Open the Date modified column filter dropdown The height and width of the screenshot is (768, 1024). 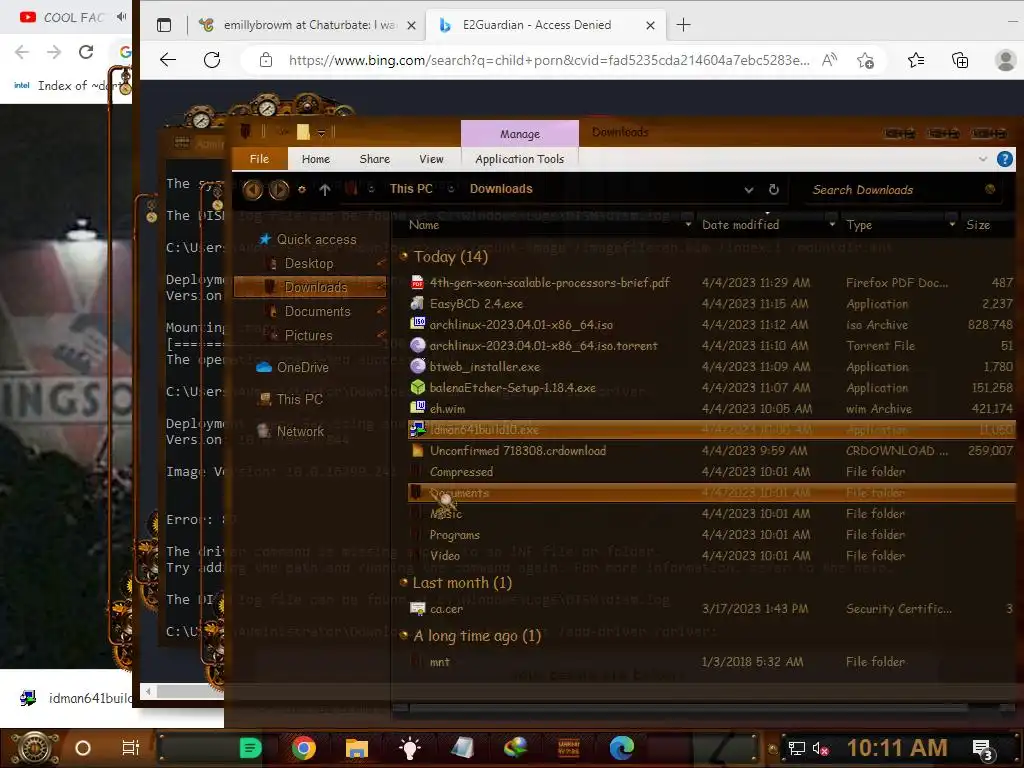tap(831, 225)
